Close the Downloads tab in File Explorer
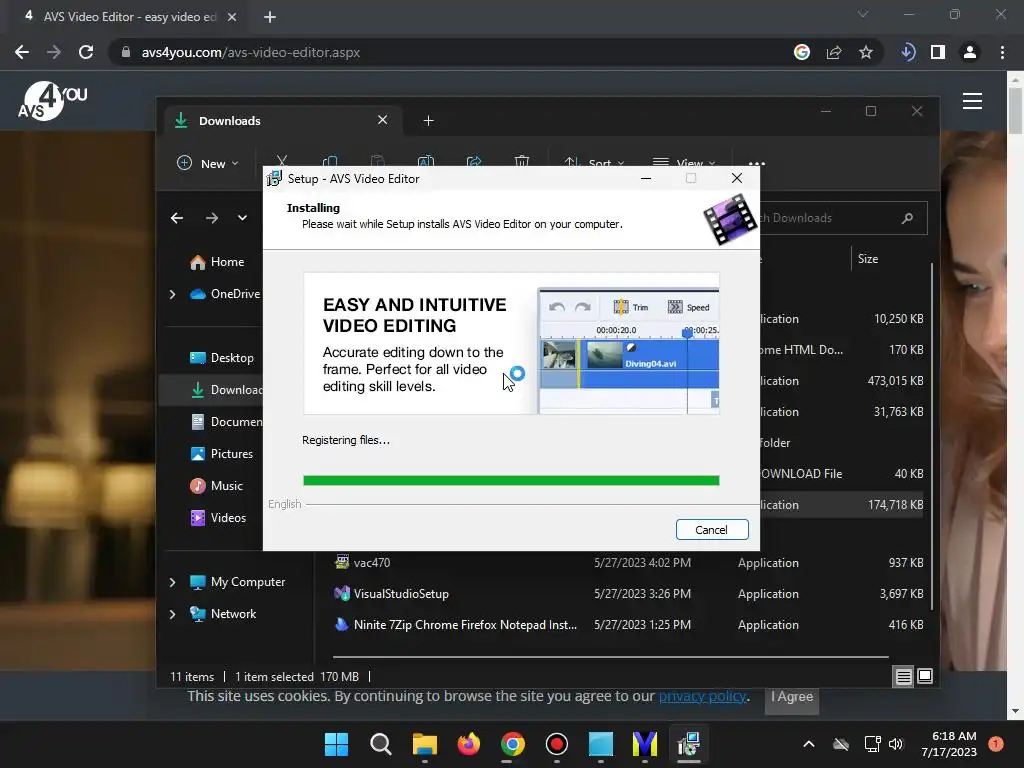Image resolution: width=1024 pixels, height=768 pixels. (383, 120)
